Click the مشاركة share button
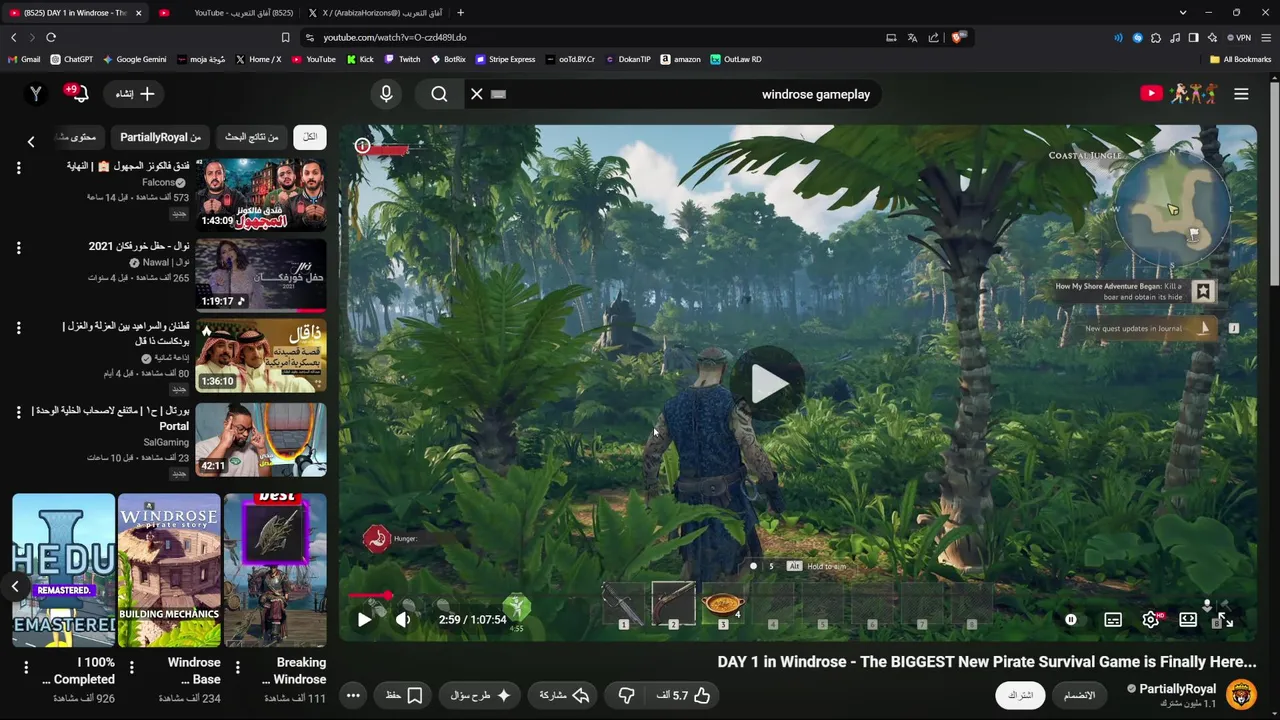1280x720 pixels. tap(564, 695)
